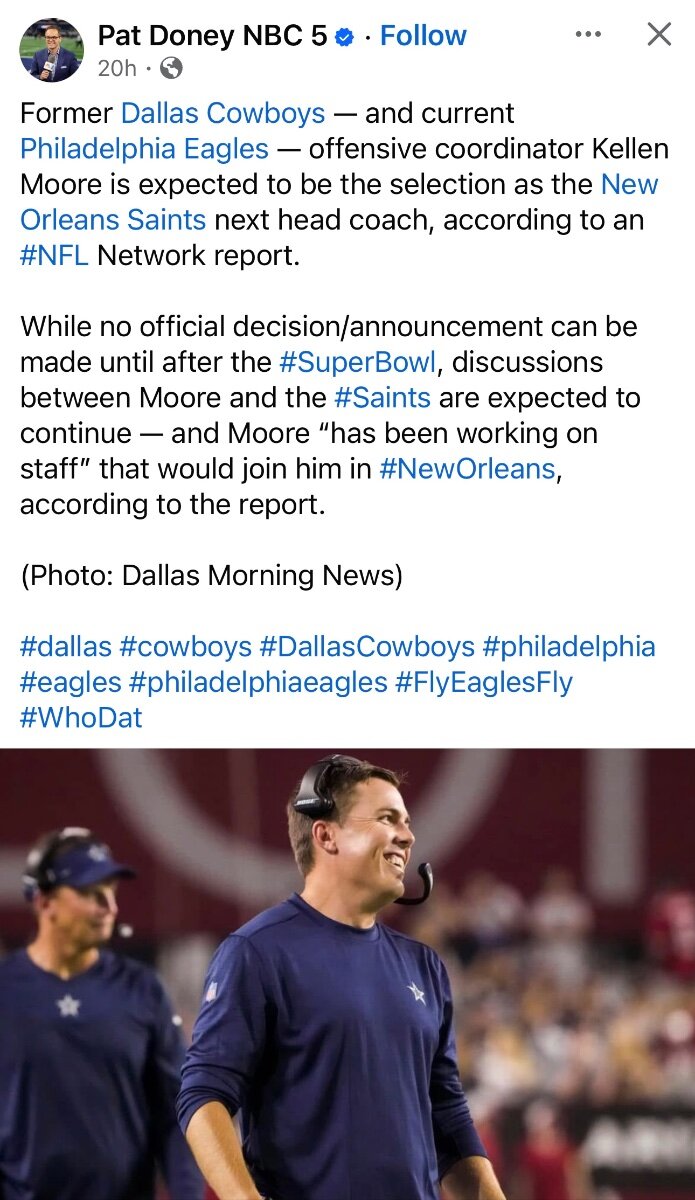Tap the #NFL hashtag
Image resolution: width=695 pixels, height=1200 pixels.
tap(54, 255)
